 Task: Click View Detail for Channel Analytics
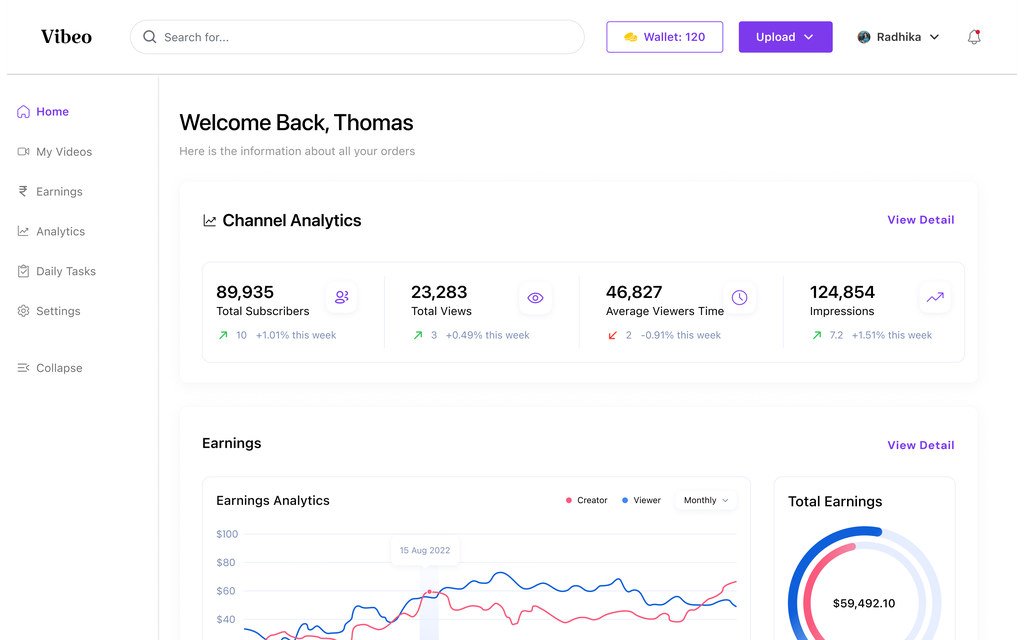(921, 220)
